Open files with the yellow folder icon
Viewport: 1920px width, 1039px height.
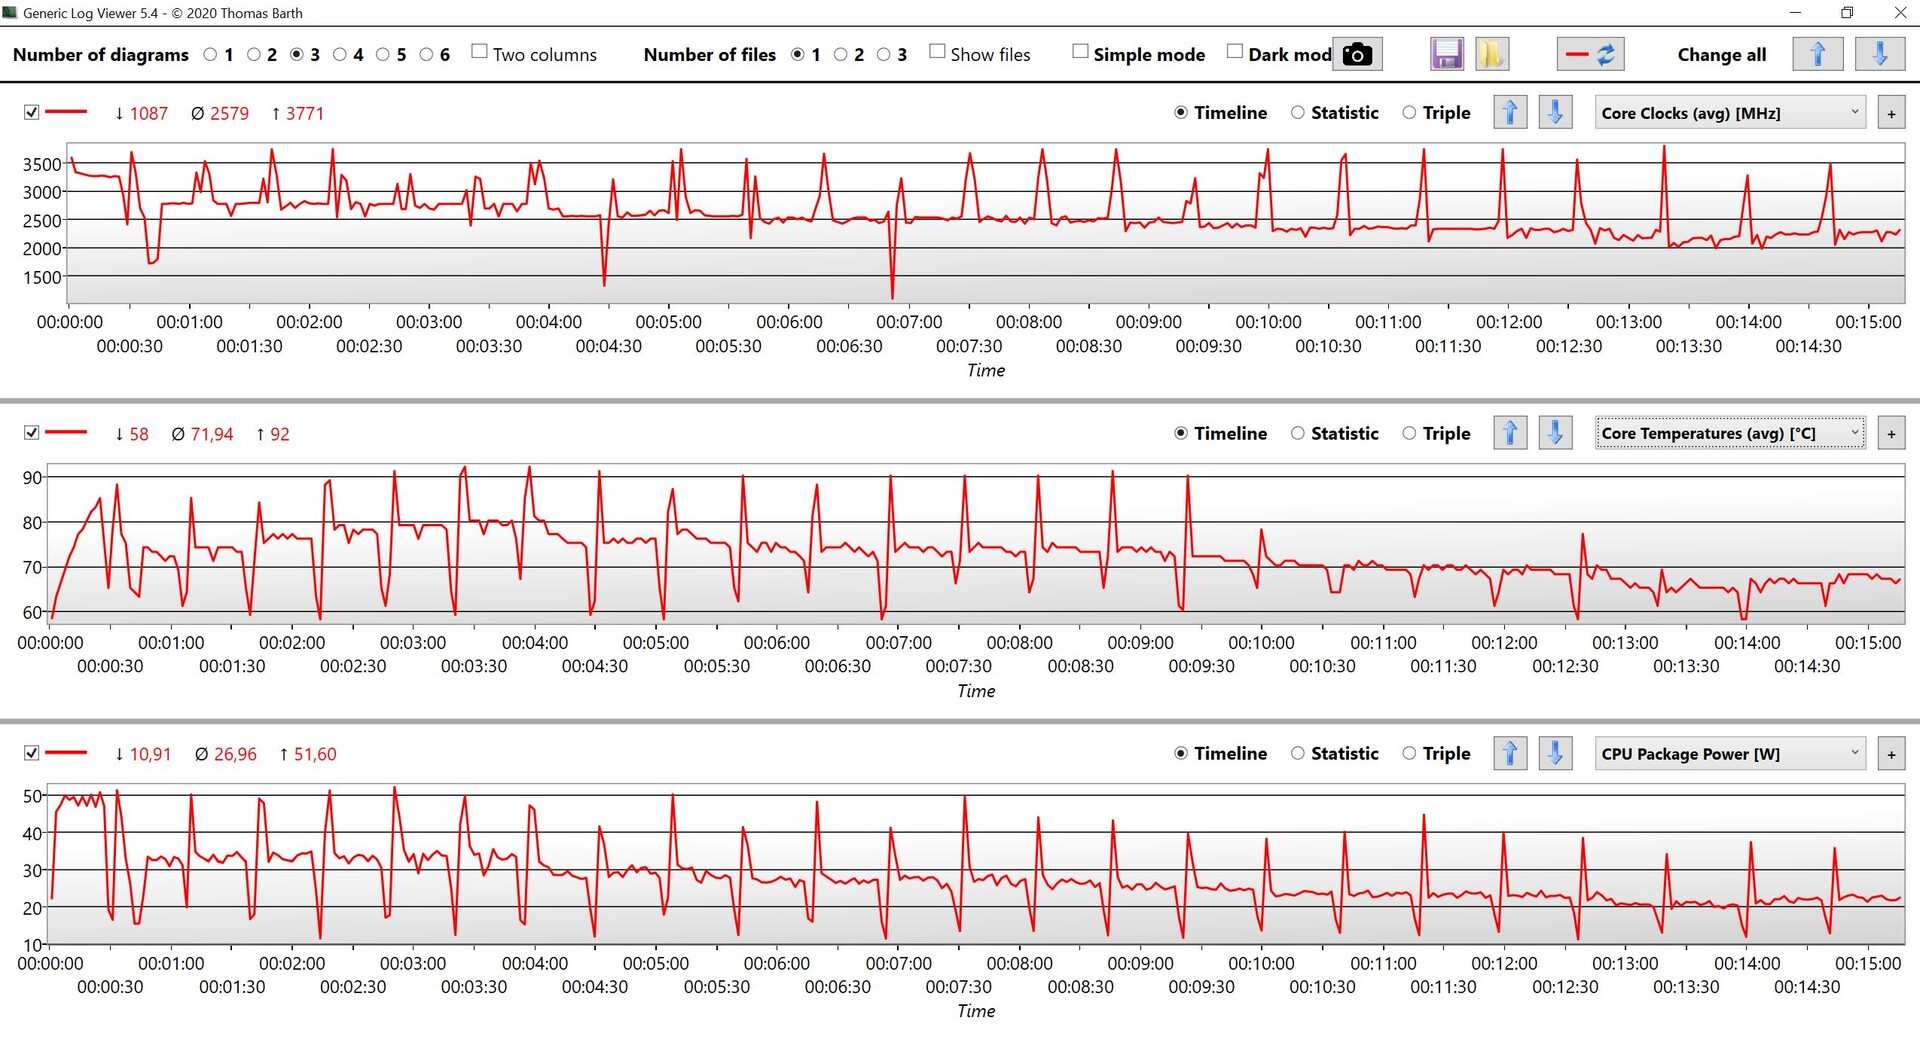click(1491, 54)
